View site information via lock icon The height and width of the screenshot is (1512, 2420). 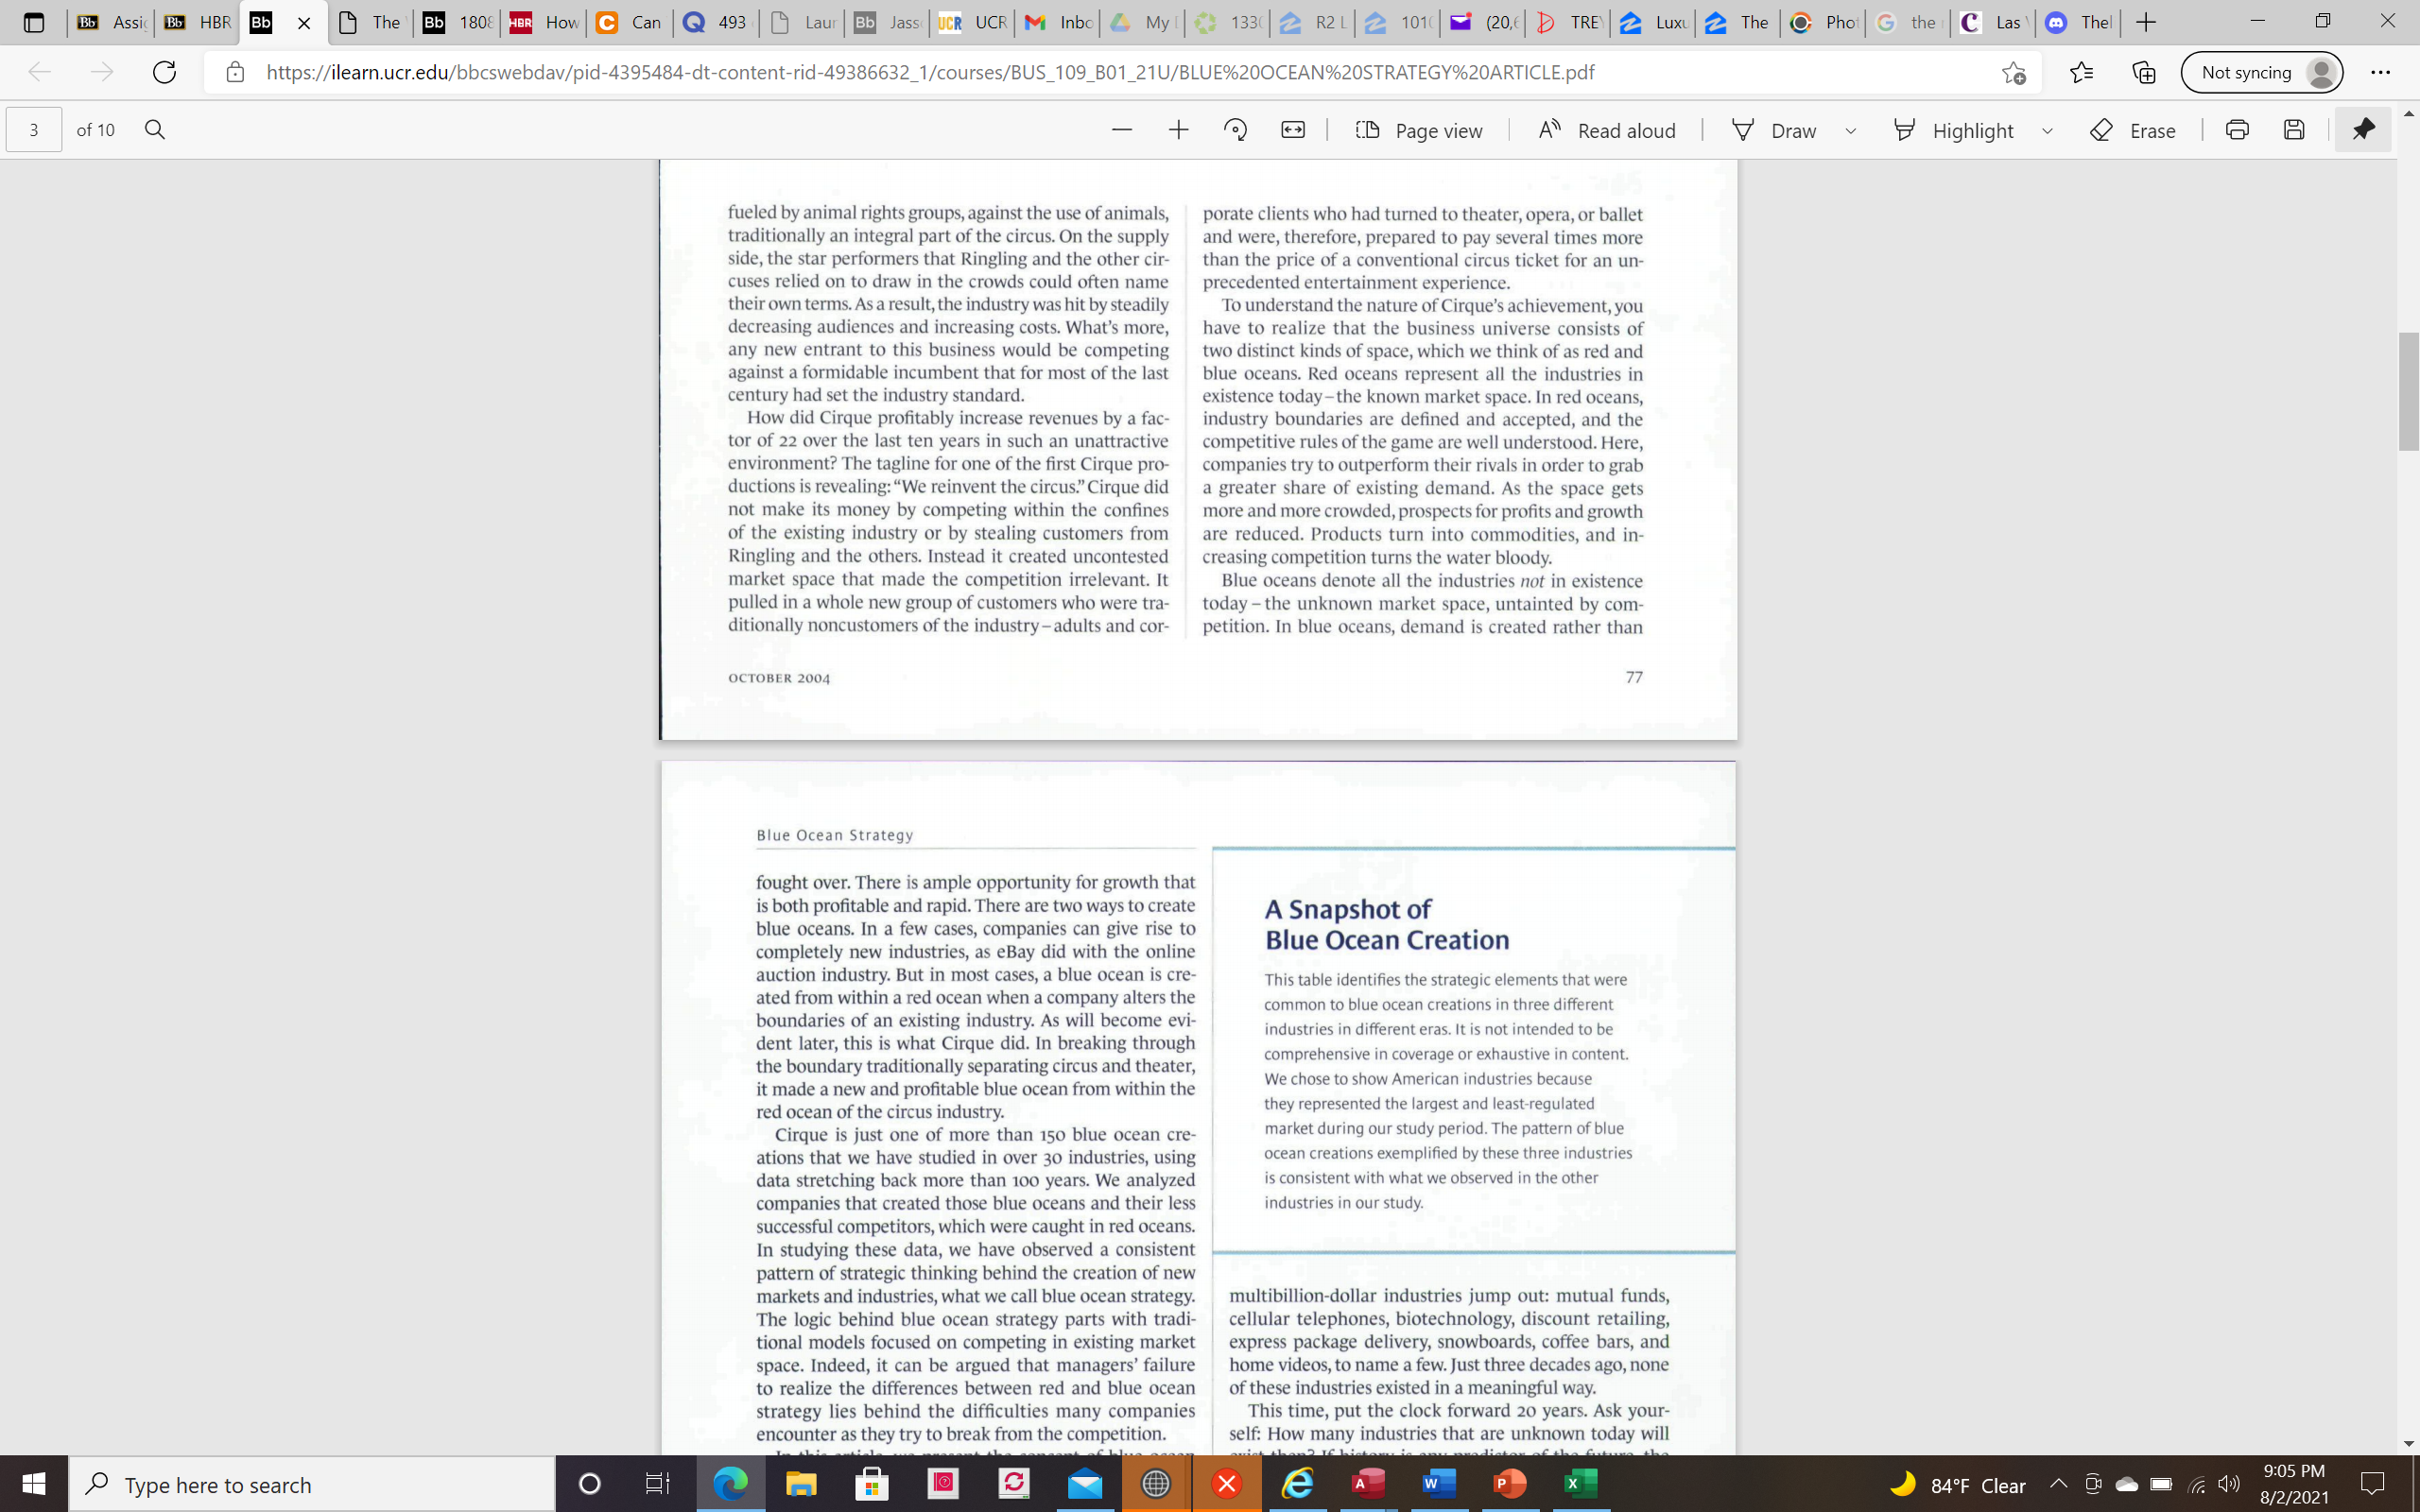coord(235,72)
